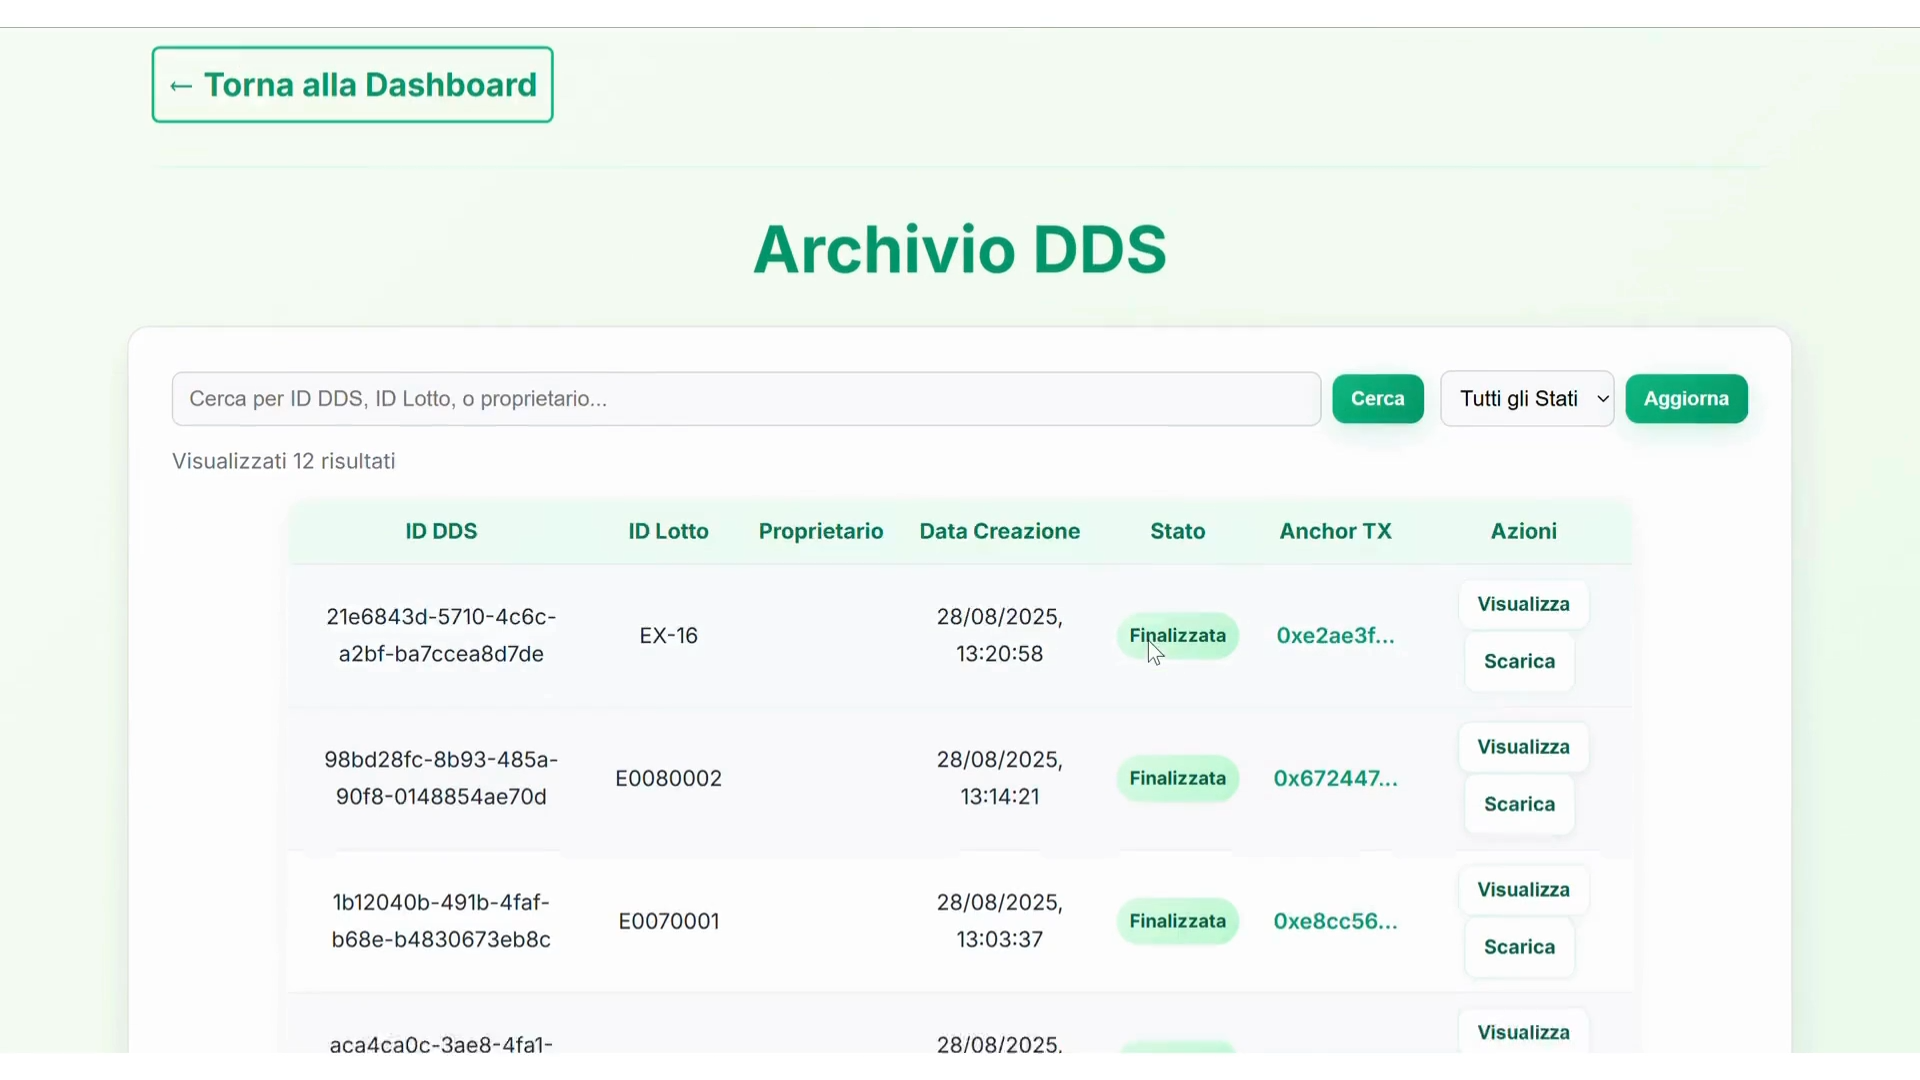Screen dimensions: 1920x1080
Task: Click Visualizza for lot EX-16
Action: pyautogui.click(x=1523, y=604)
